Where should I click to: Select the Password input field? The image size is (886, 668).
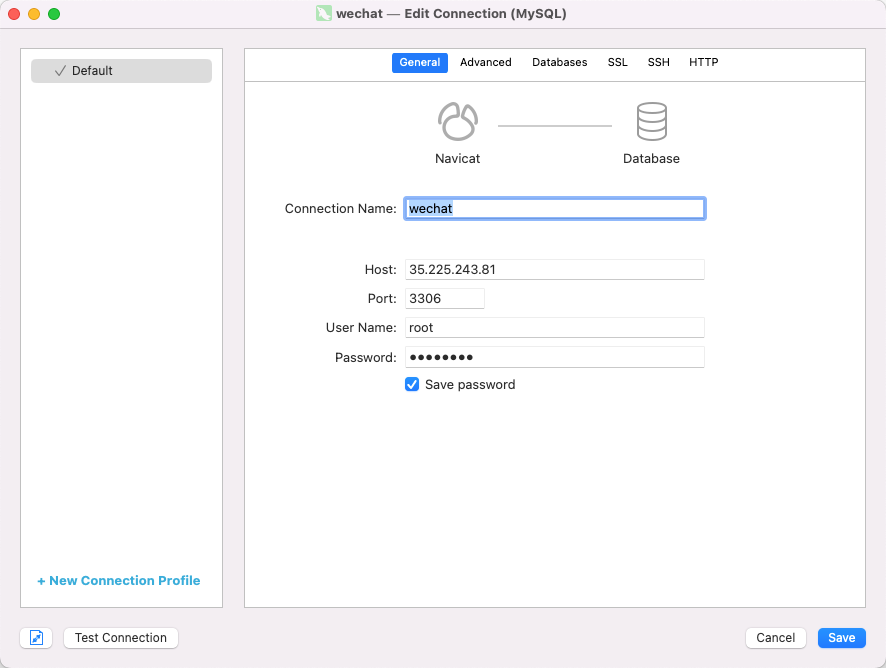pos(554,357)
